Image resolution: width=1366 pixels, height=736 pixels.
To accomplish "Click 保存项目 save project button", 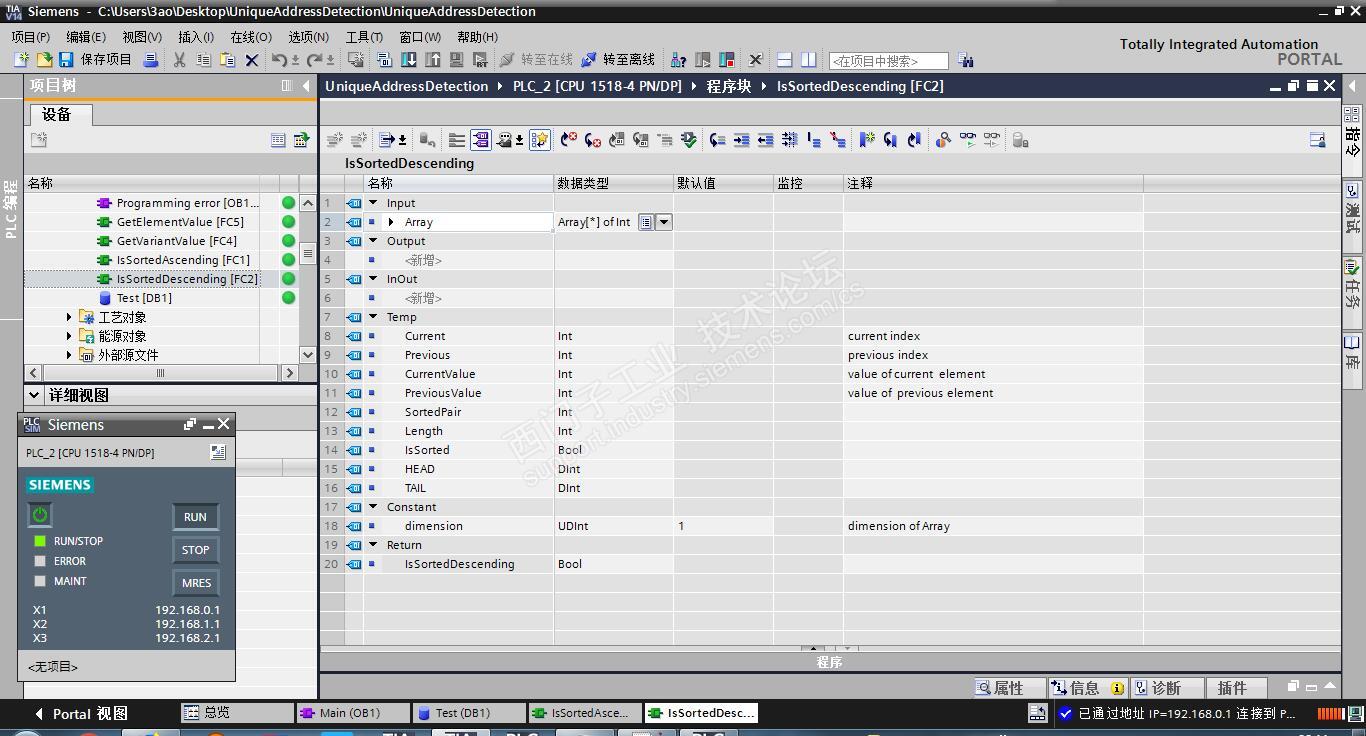I will (95, 60).
